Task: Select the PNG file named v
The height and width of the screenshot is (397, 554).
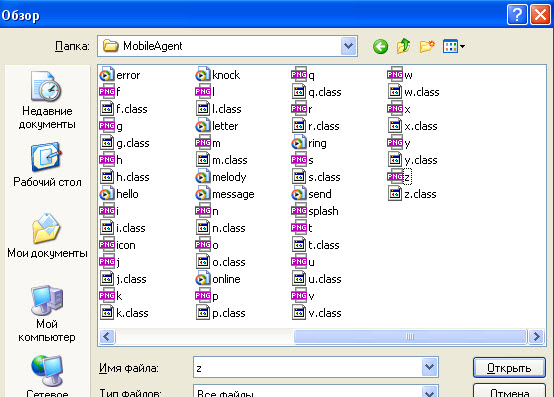Action: [303, 296]
